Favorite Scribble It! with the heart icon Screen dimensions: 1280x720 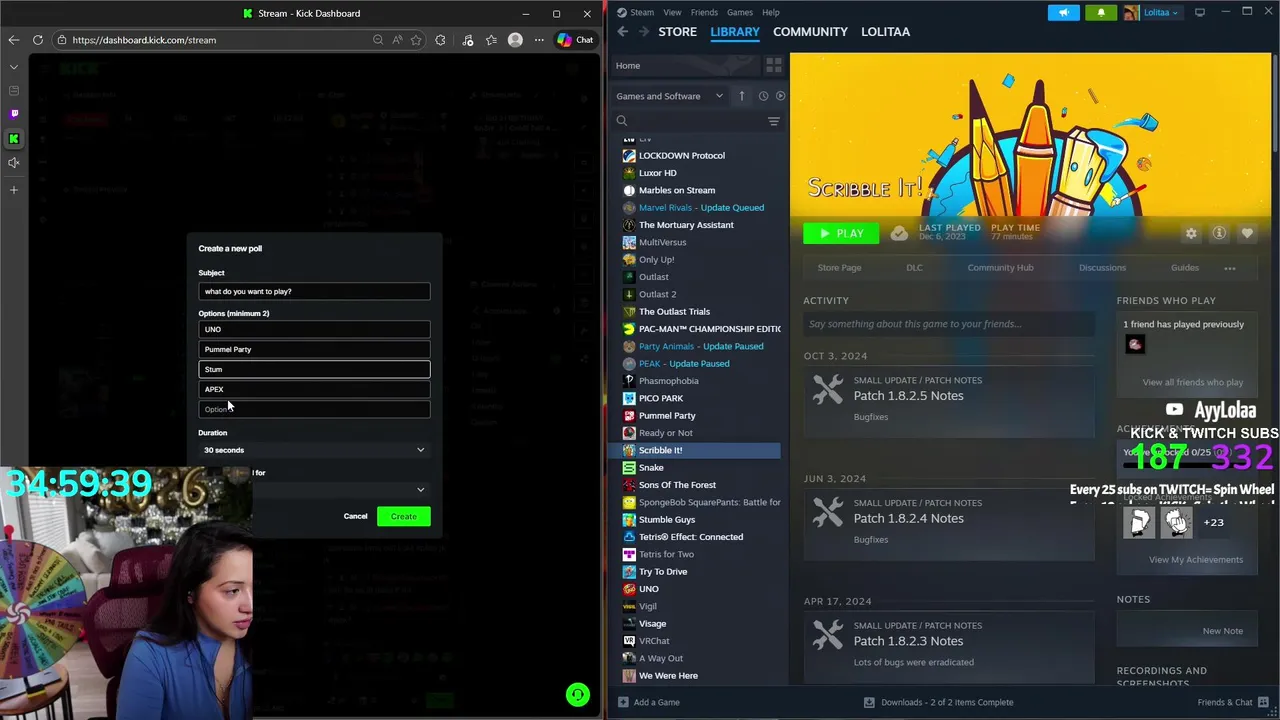click(1247, 233)
